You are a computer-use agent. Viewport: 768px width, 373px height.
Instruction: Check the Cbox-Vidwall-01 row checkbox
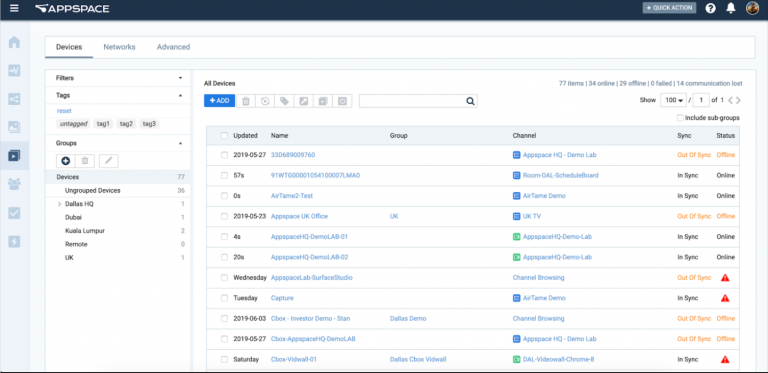tap(224, 359)
